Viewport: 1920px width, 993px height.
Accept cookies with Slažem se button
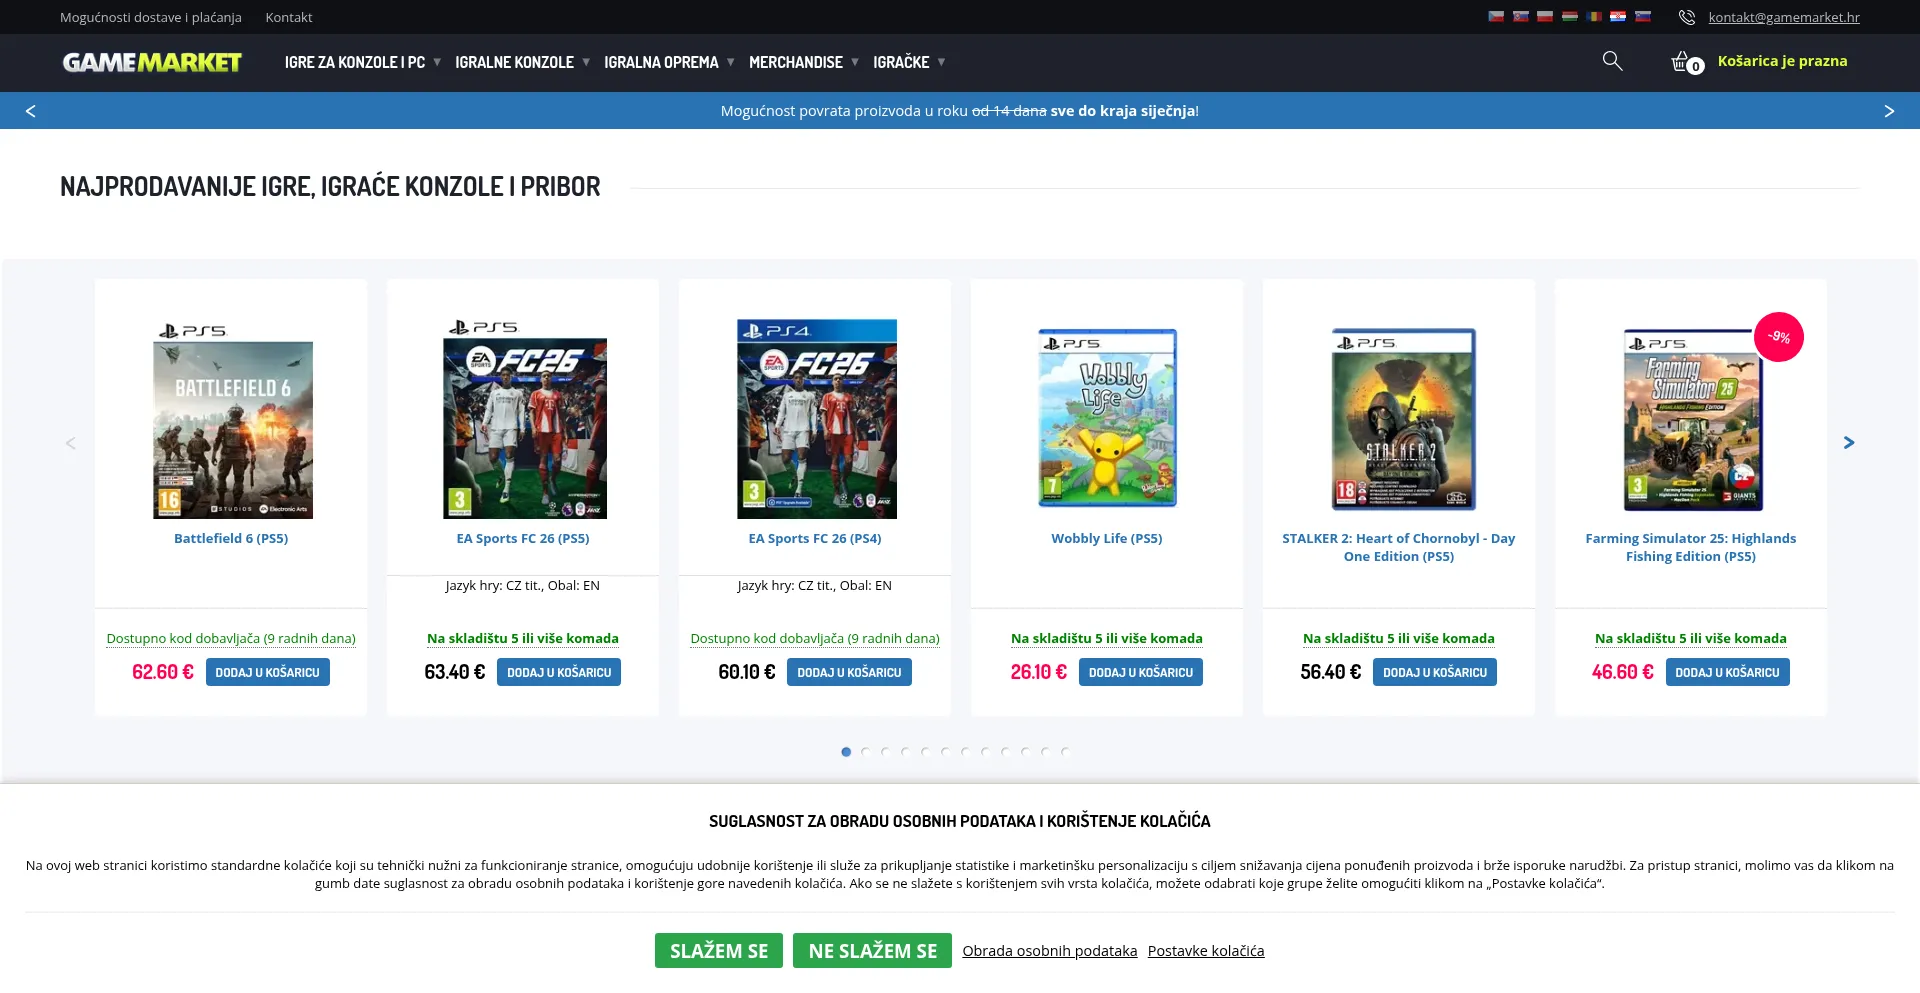(718, 951)
